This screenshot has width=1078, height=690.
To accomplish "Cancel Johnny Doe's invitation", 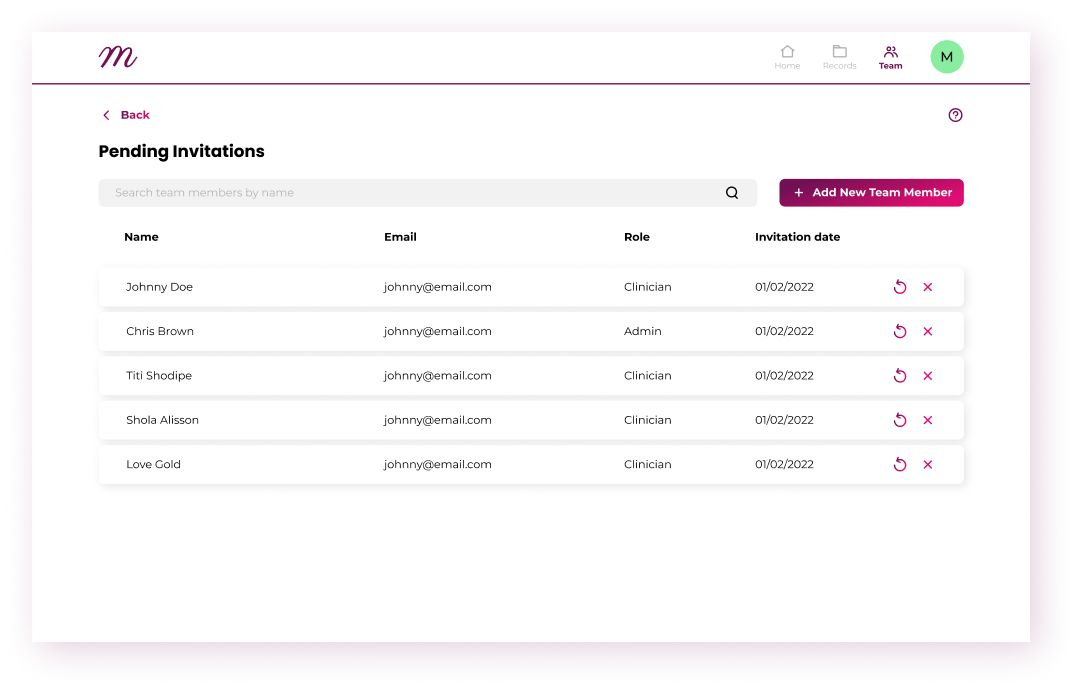I will (927, 287).
